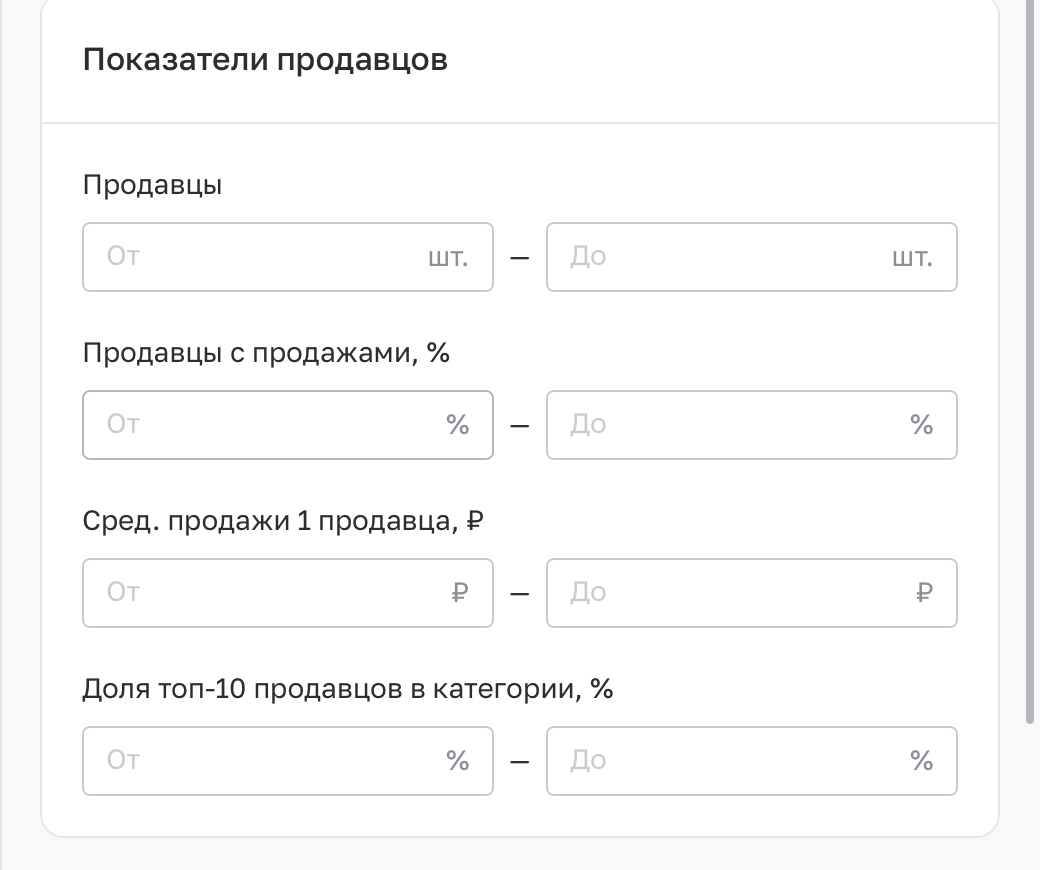Click the шт. suffix in Продавцы "До" field
The height and width of the screenshot is (870, 1040).
pos(912,257)
